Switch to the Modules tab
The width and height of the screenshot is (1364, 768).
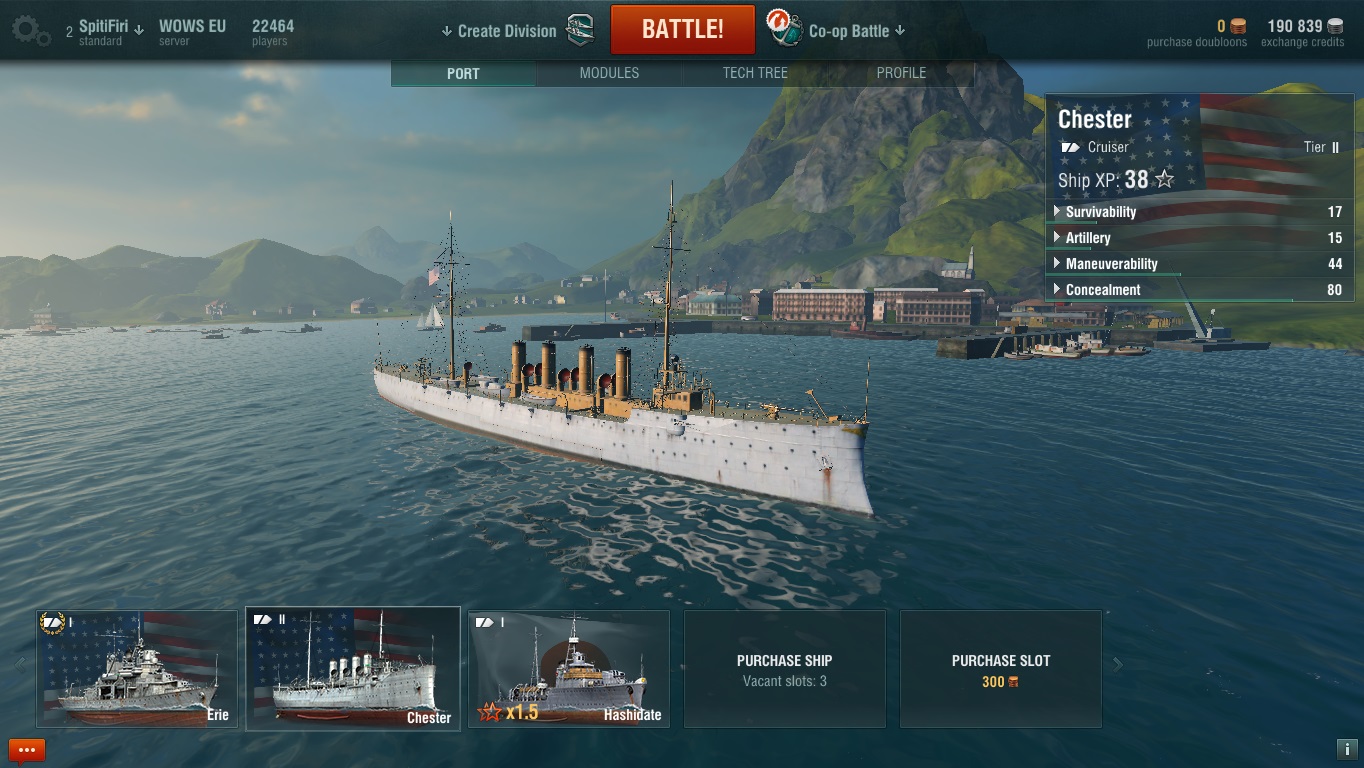[x=609, y=73]
